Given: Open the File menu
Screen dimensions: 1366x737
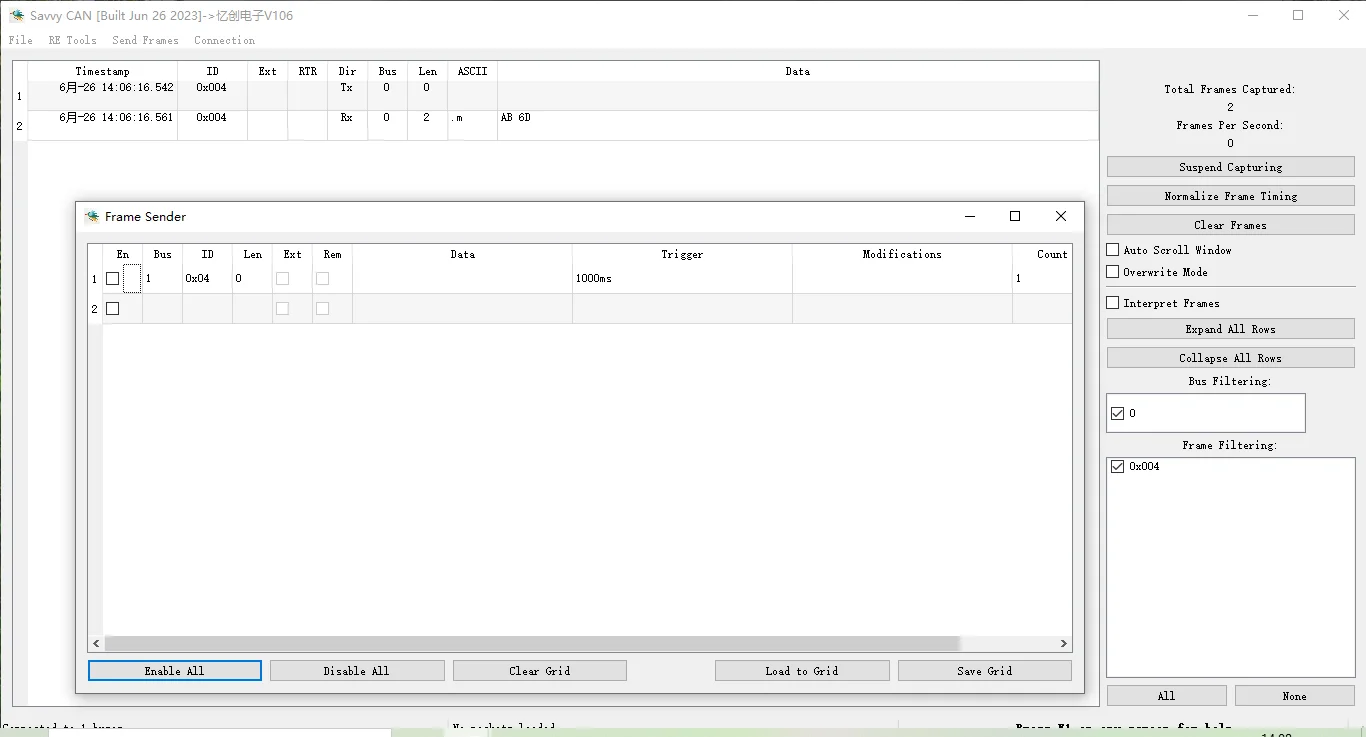Looking at the screenshot, I should (20, 40).
